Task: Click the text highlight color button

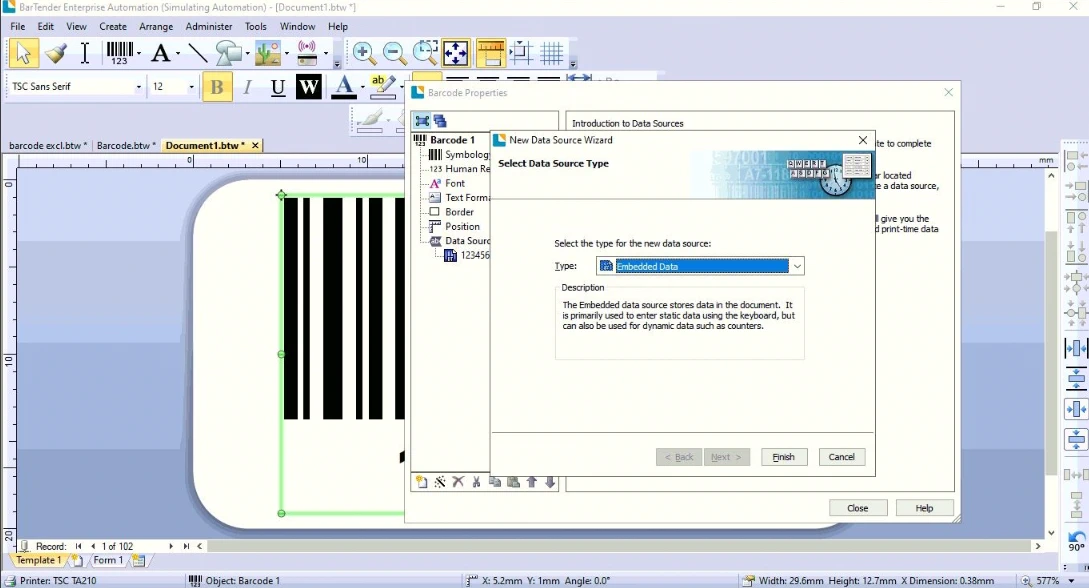Action: coord(383,87)
